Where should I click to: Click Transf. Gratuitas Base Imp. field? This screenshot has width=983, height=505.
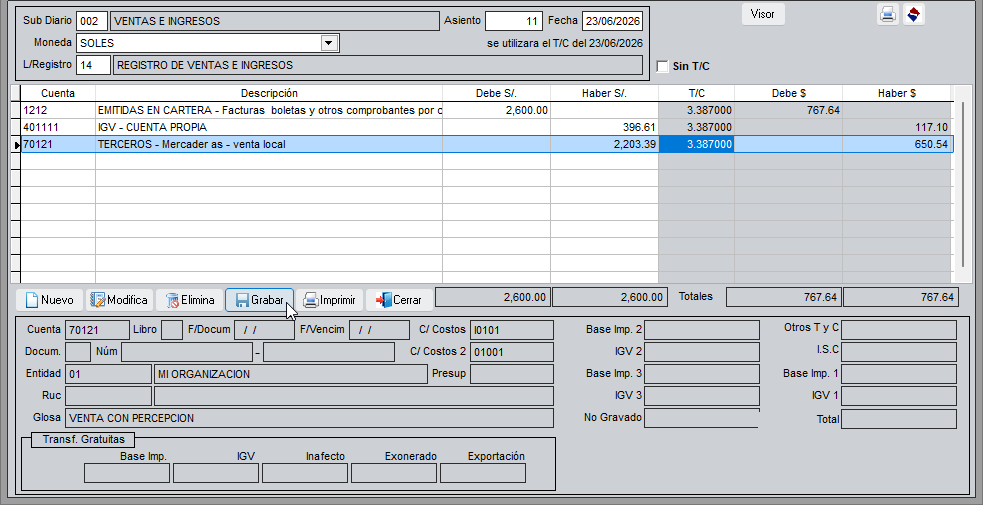(x=127, y=473)
